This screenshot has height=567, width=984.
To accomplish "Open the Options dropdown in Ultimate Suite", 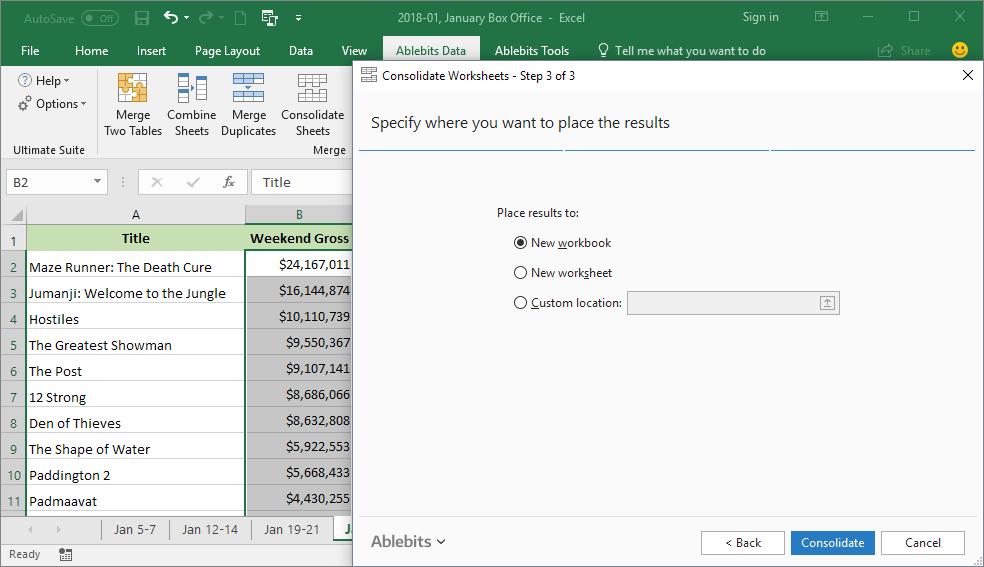I will (52, 103).
